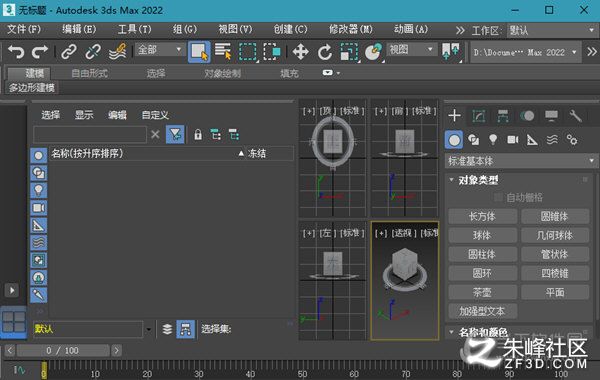The width and height of the screenshot is (600, 380).
Task: Toggle display geometry filter in scene explorer
Action: (x=39, y=155)
